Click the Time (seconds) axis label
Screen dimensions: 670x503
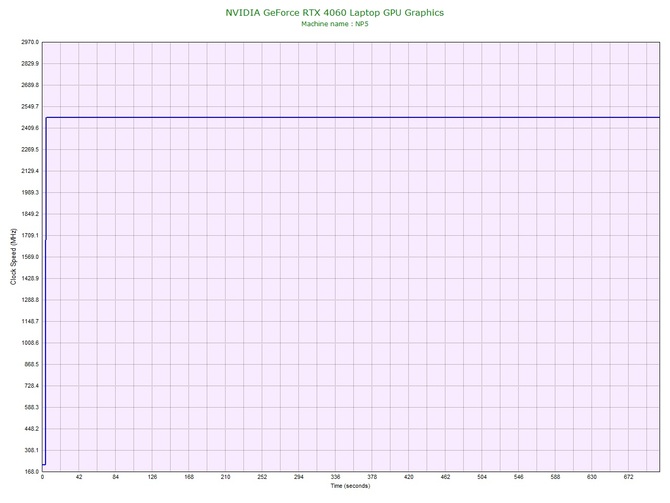(x=350, y=486)
